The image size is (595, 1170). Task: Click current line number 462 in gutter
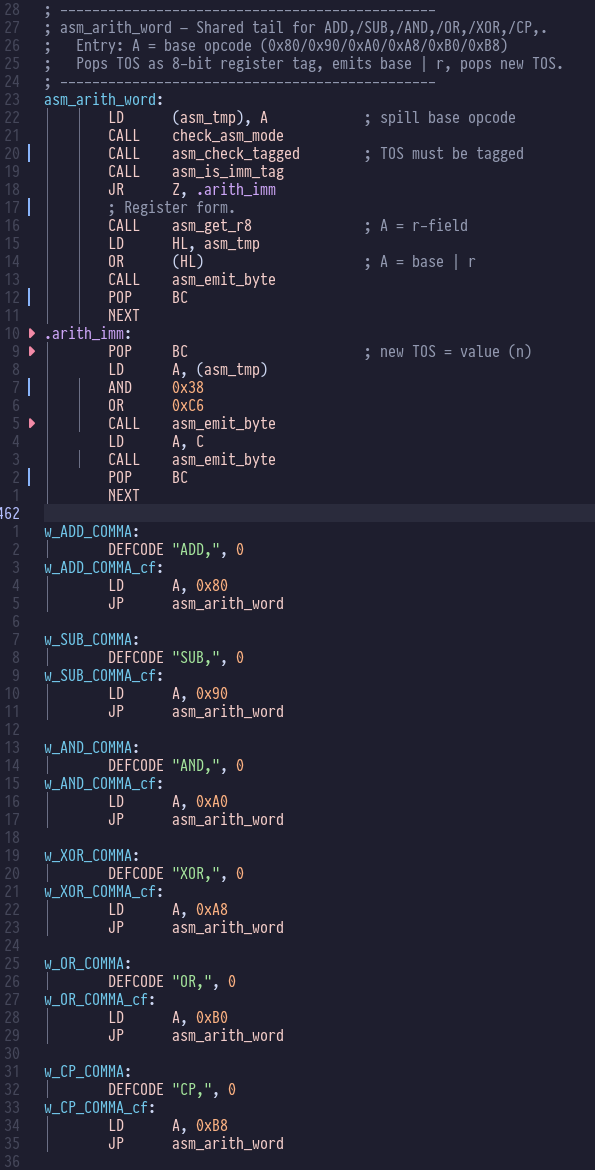coord(12,513)
